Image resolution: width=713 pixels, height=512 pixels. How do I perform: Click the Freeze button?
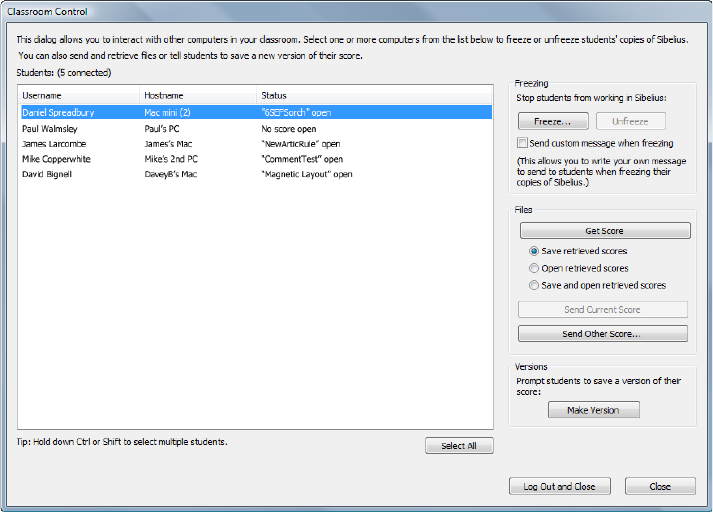pos(553,122)
